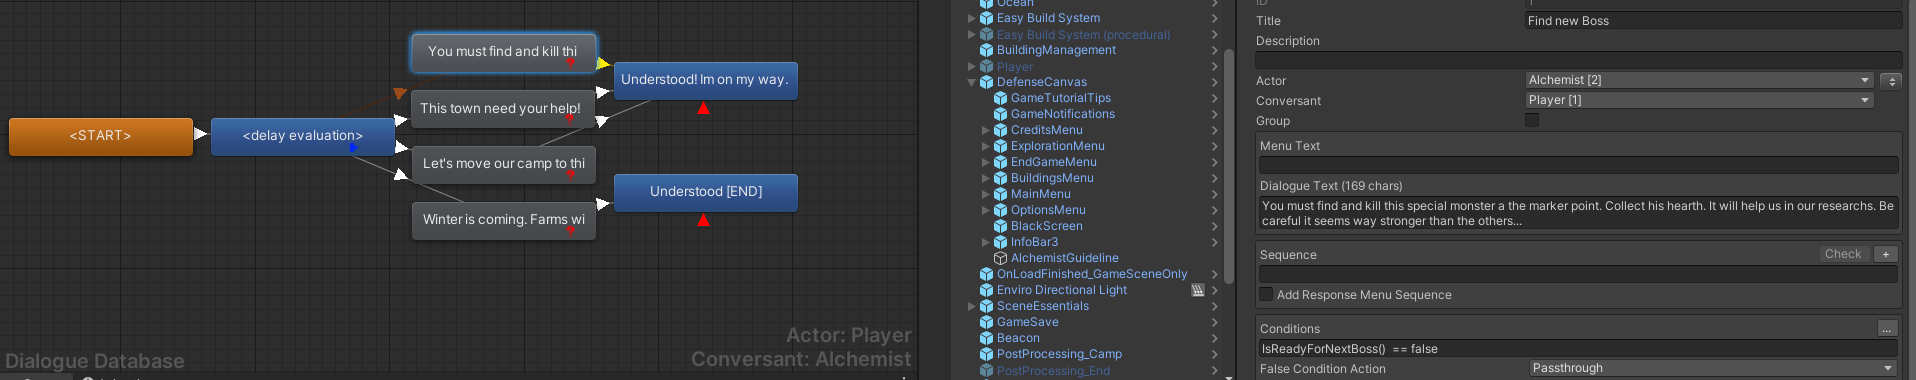Click the Dialogue Text field
Viewport: 1916px width, 380px height.
[x=1579, y=213]
